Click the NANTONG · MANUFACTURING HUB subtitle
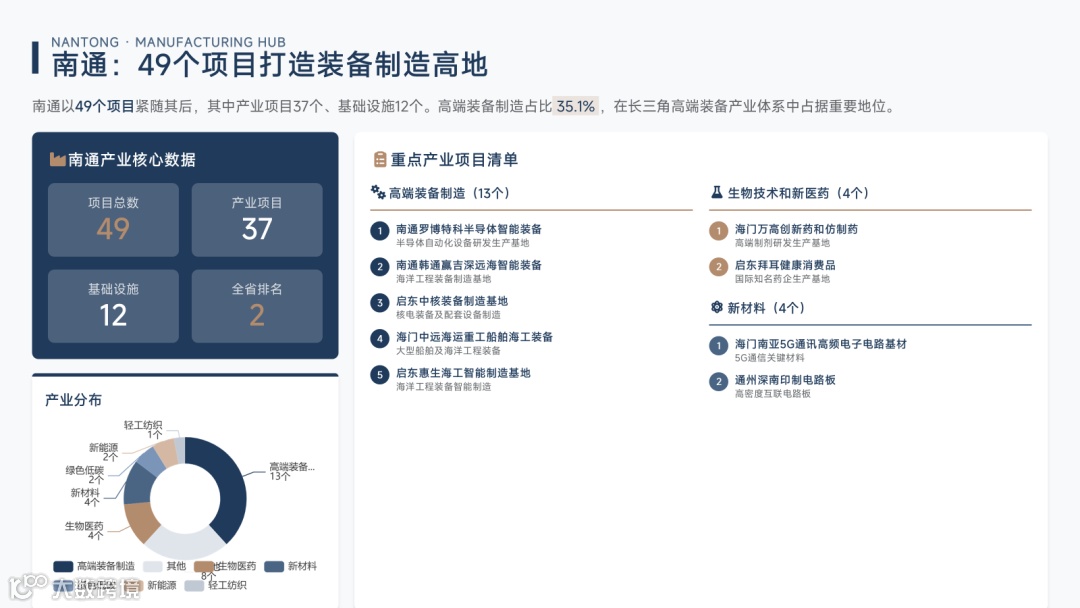The image size is (1080, 608). point(168,42)
